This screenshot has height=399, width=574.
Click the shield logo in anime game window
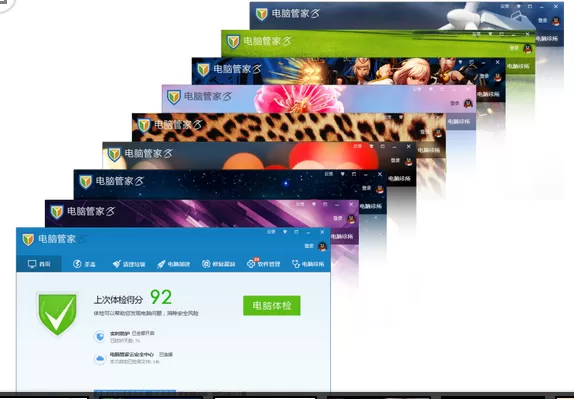tap(203, 70)
